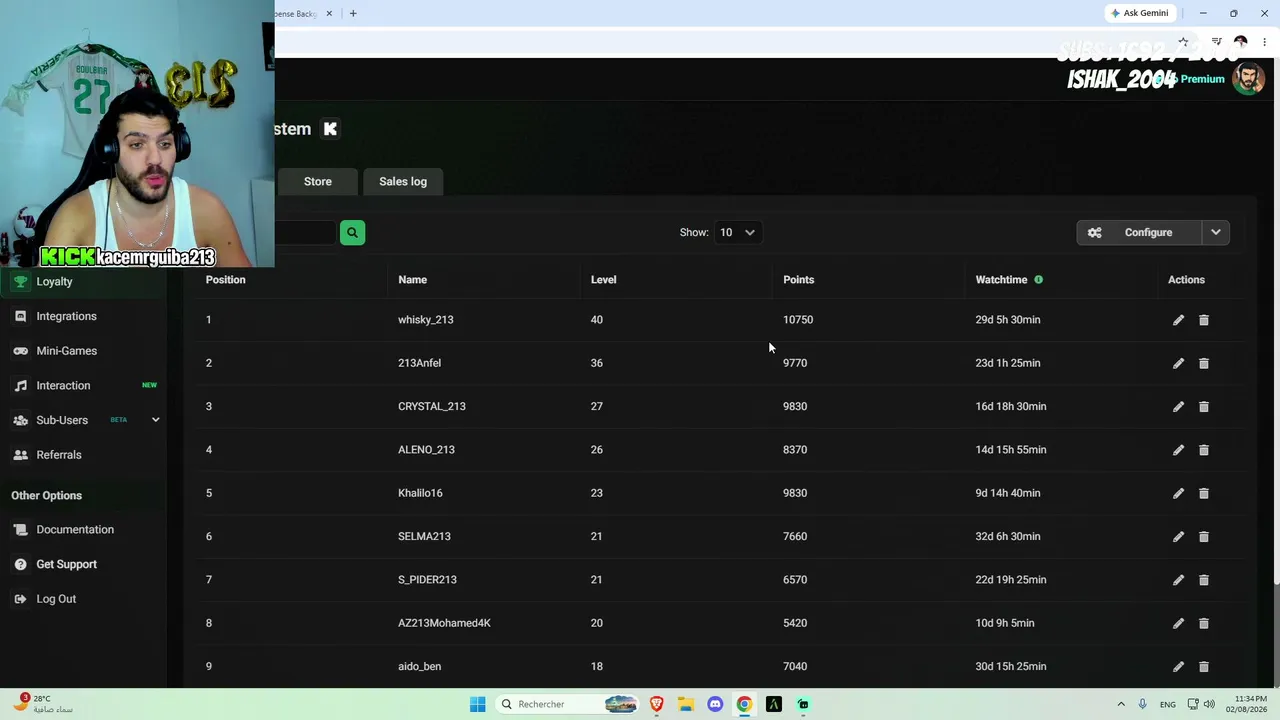This screenshot has height=720, width=1280.
Task: Open the user avatar next to Premium
Action: tap(1248, 79)
